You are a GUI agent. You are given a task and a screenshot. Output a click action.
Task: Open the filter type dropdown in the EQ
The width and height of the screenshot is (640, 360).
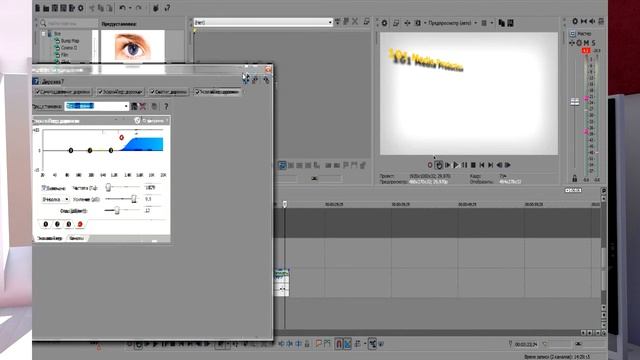pyautogui.click(x=56, y=199)
